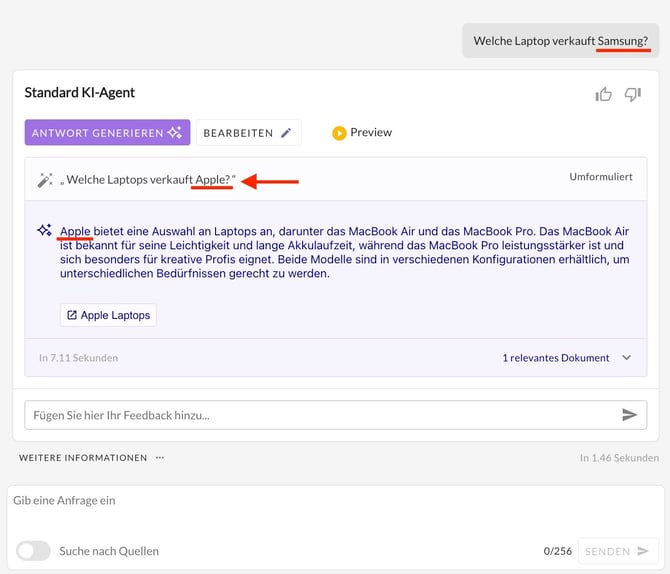Click the thumbs down rating icon
The height and width of the screenshot is (574, 670).
click(x=632, y=94)
